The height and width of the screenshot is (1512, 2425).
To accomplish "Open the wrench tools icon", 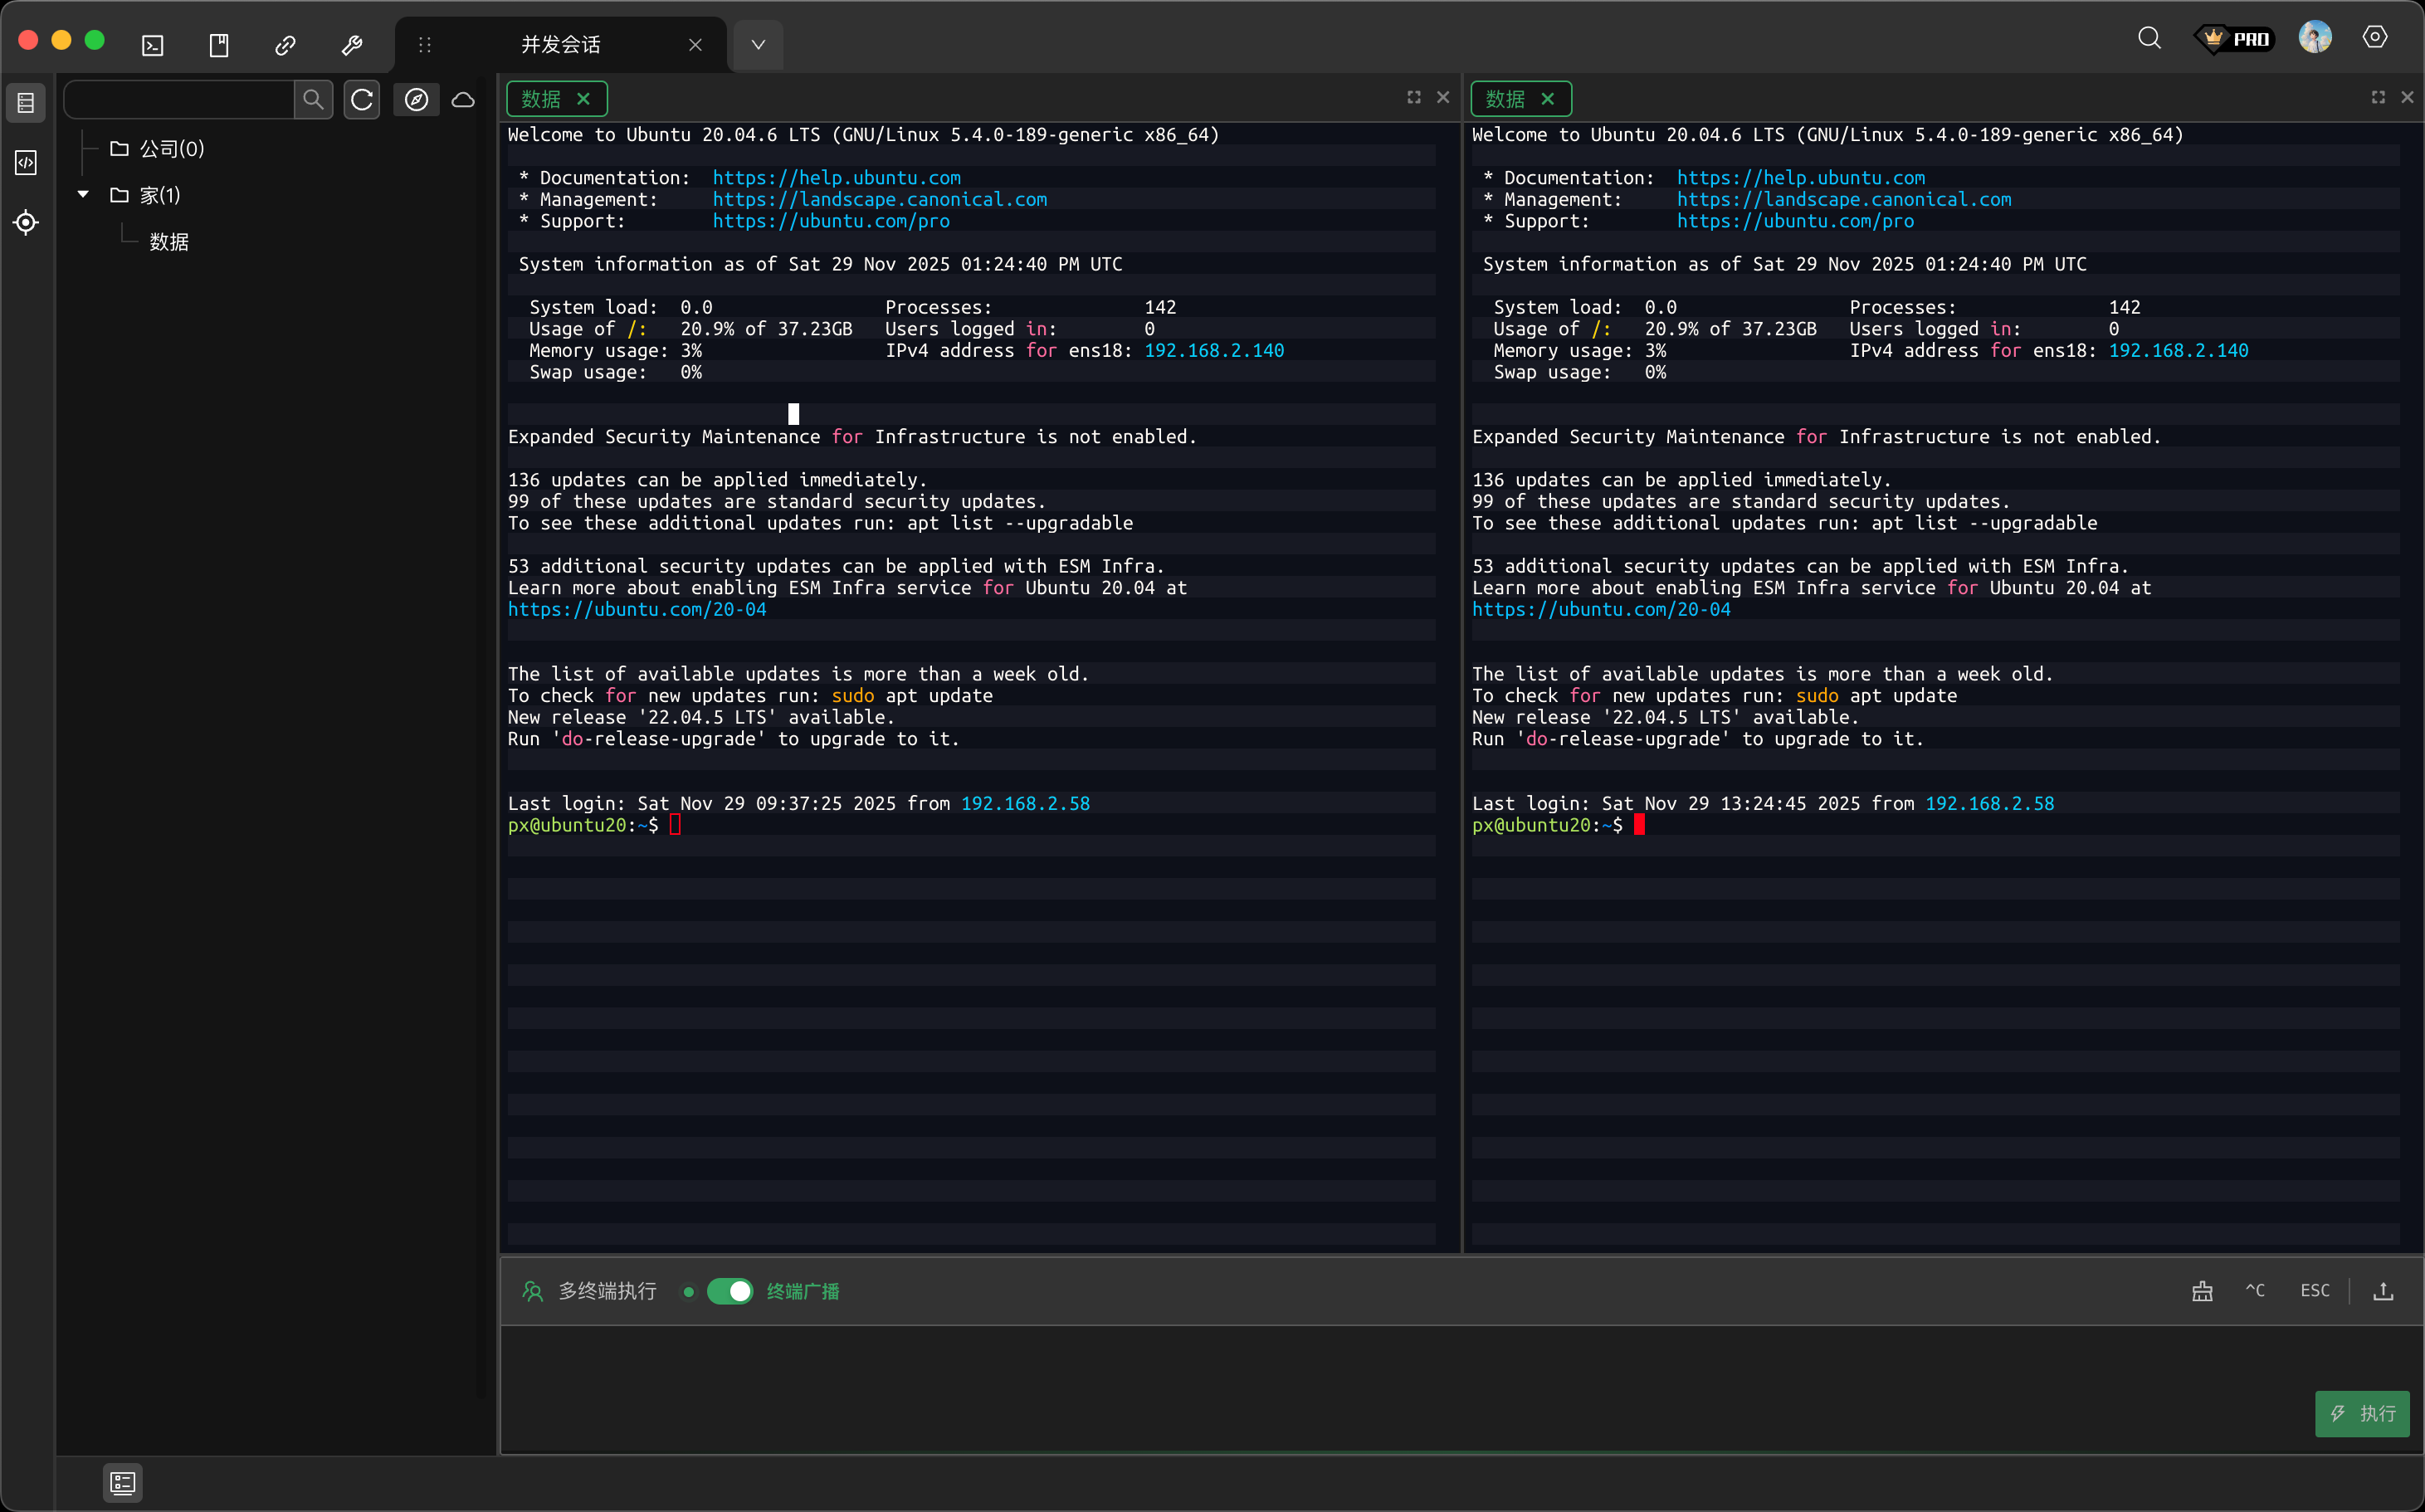I will tap(351, 45).
